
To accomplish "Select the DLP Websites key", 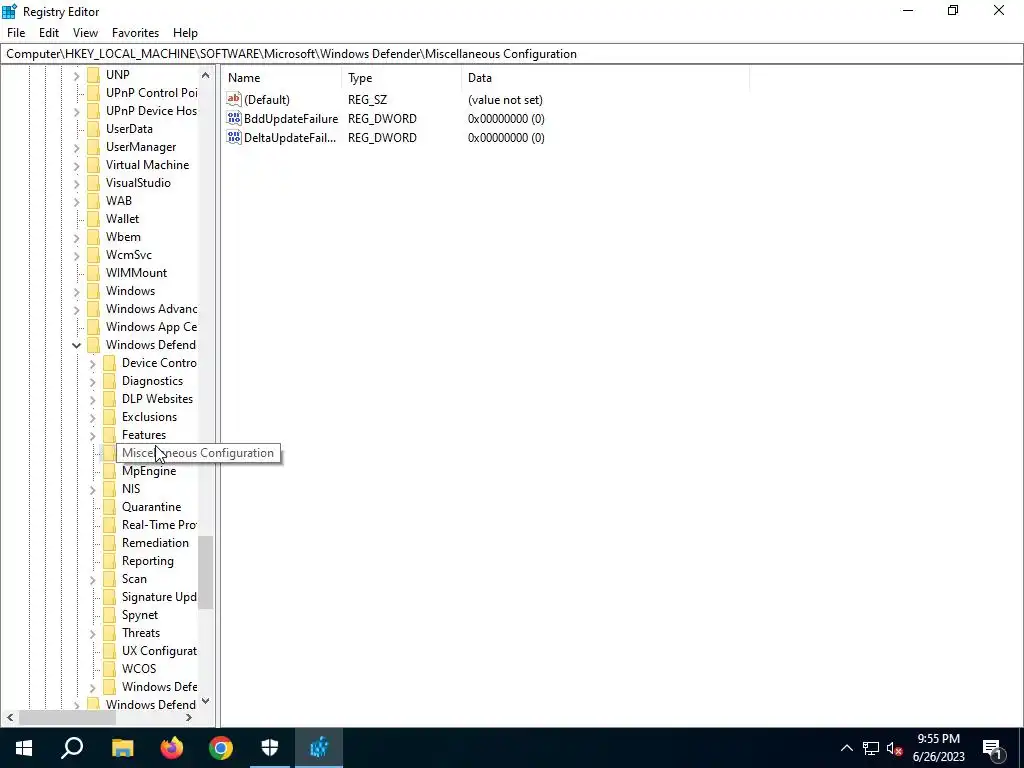I will (157, 399).
